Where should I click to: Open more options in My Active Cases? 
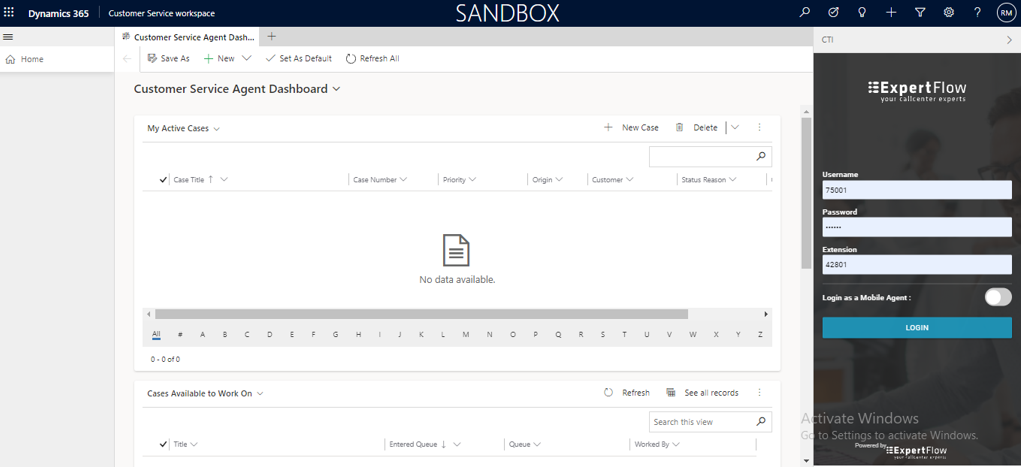click(x=760, y=128)
